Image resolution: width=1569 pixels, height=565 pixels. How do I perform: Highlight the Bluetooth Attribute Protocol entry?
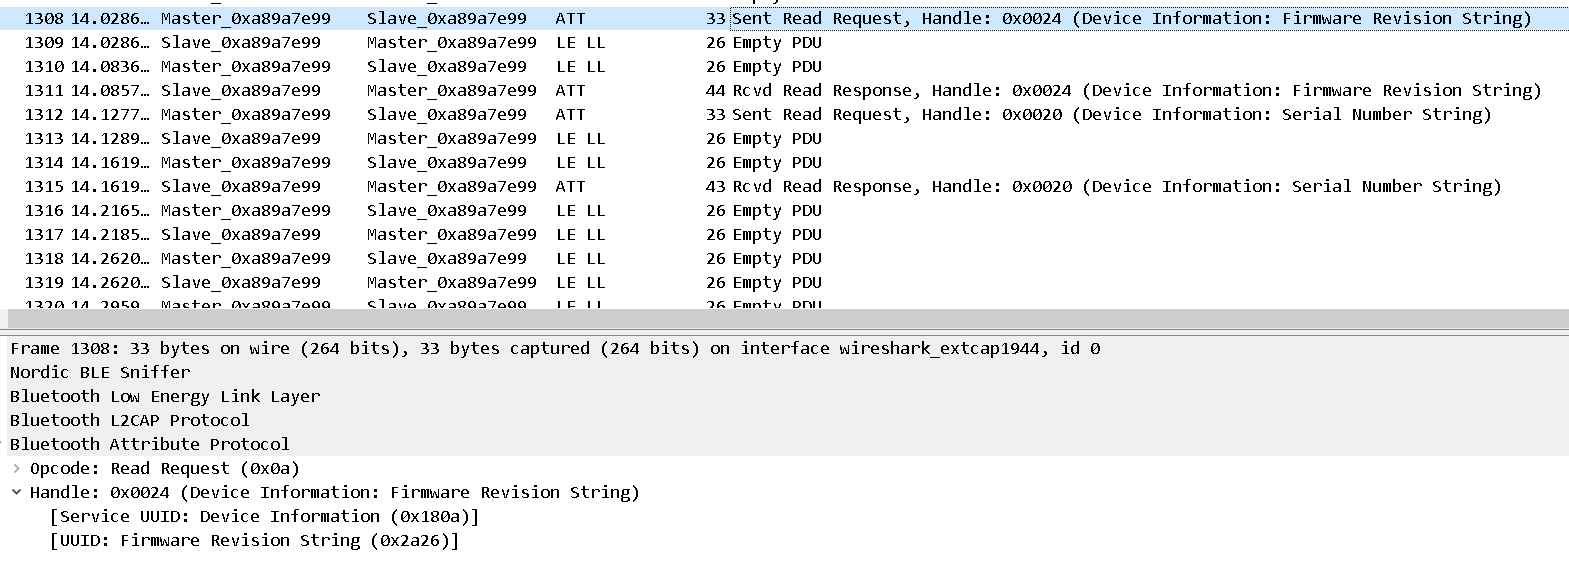pyautogui.click(x=150, y=444)
